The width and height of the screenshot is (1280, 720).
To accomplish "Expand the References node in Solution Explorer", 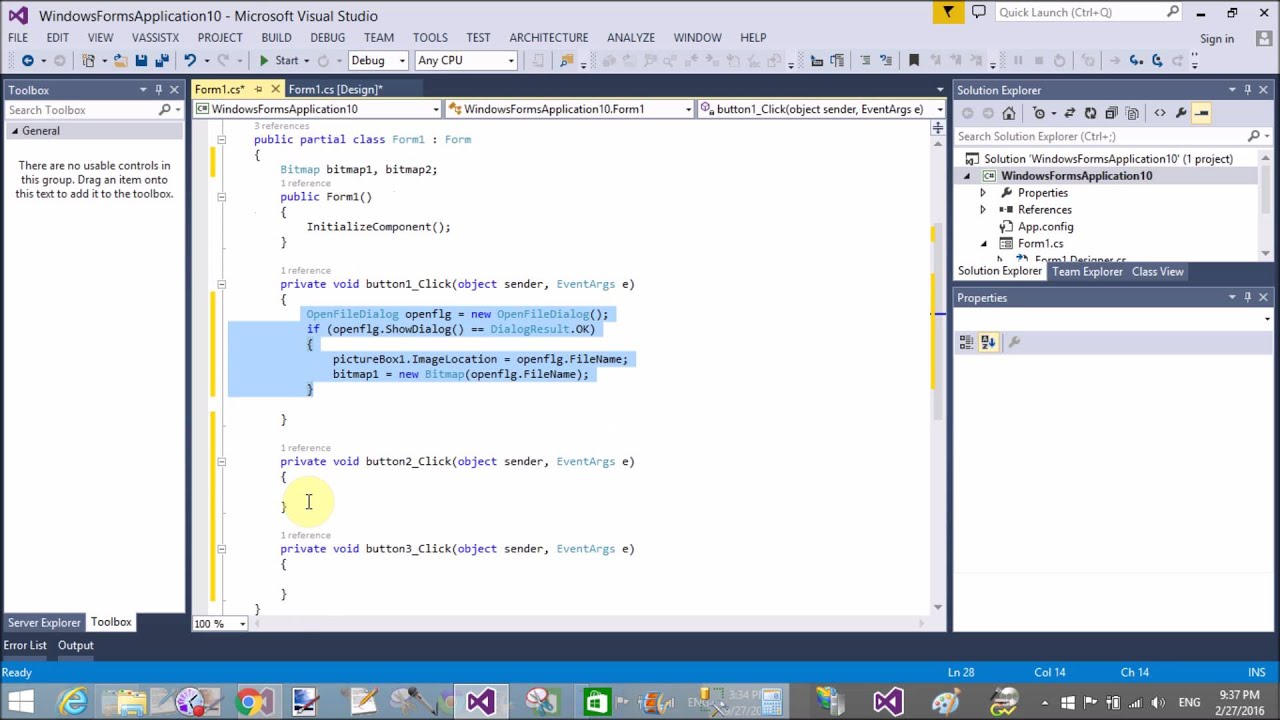I will [x=982, y=210].
